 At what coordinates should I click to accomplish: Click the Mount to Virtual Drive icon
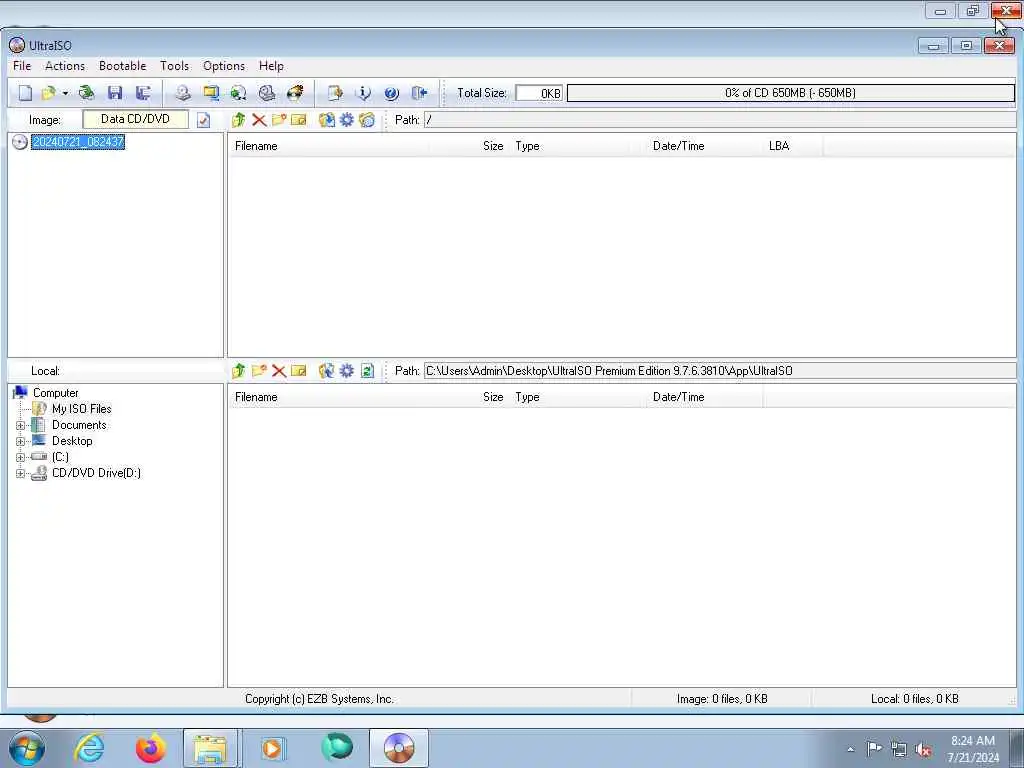pyautogui.click(x=266, y=93)
